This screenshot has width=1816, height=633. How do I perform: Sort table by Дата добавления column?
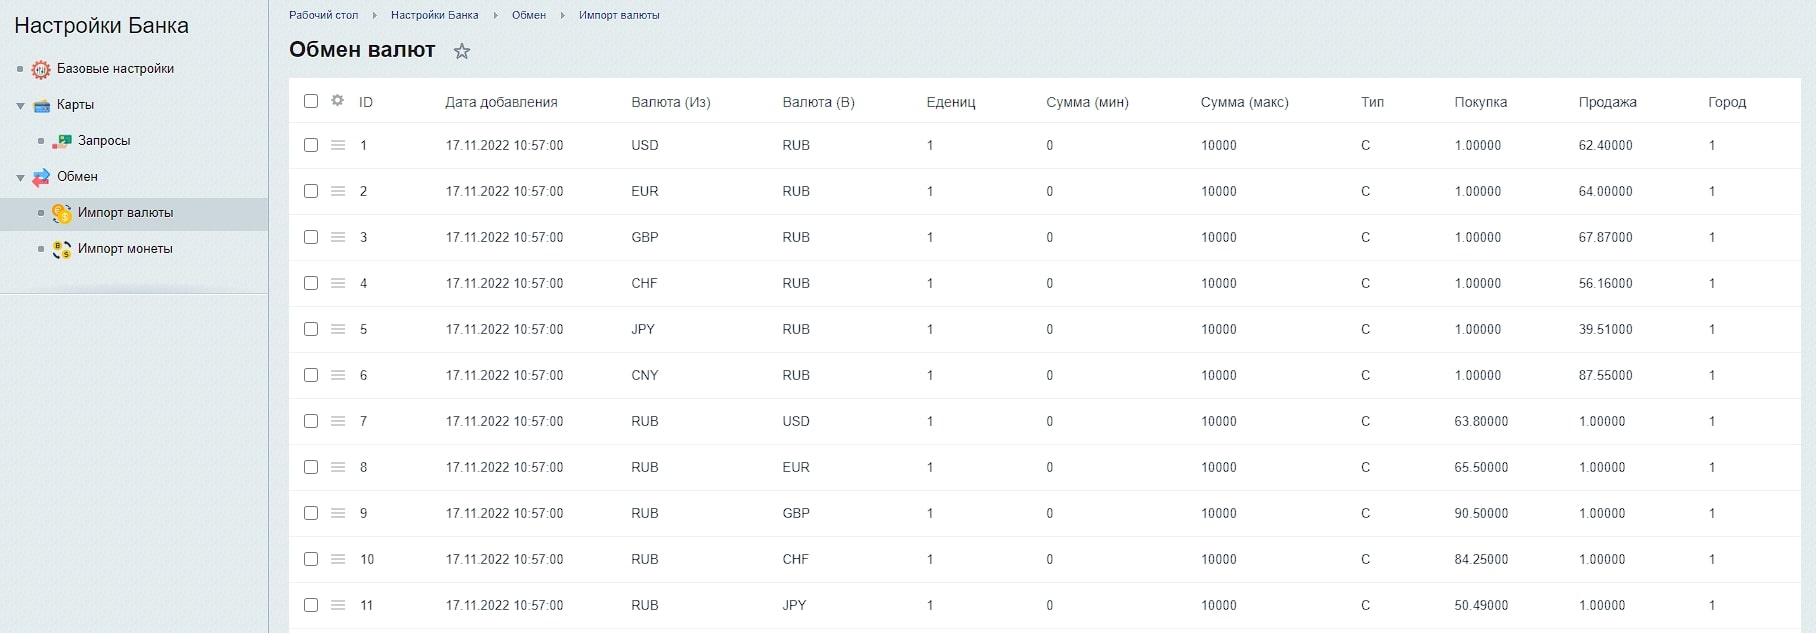(501, 102)
